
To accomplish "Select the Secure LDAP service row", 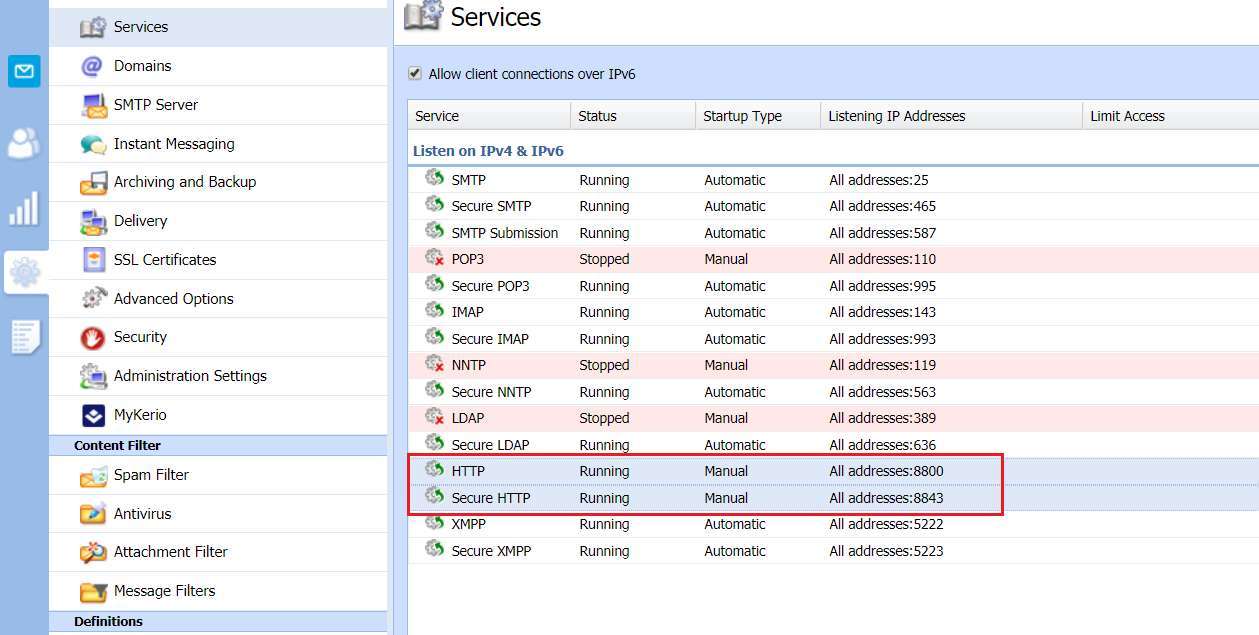I will click(833, 445).
